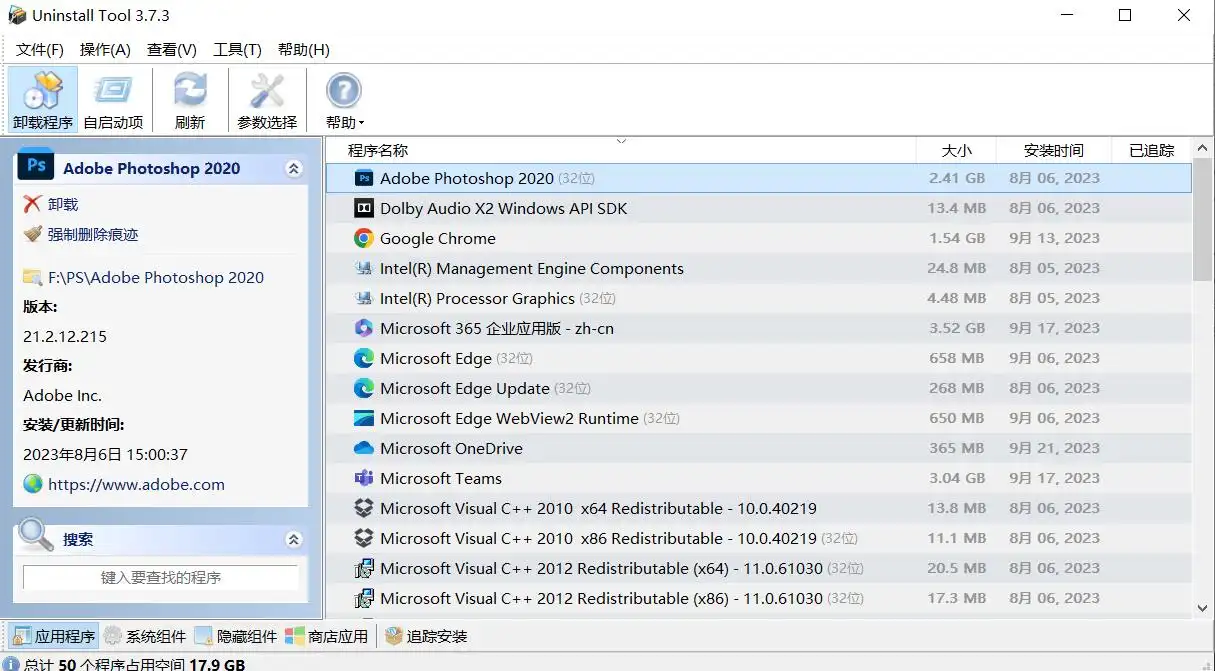
Task: Click the status bar info icon
Action: click(x=11, y=664)
